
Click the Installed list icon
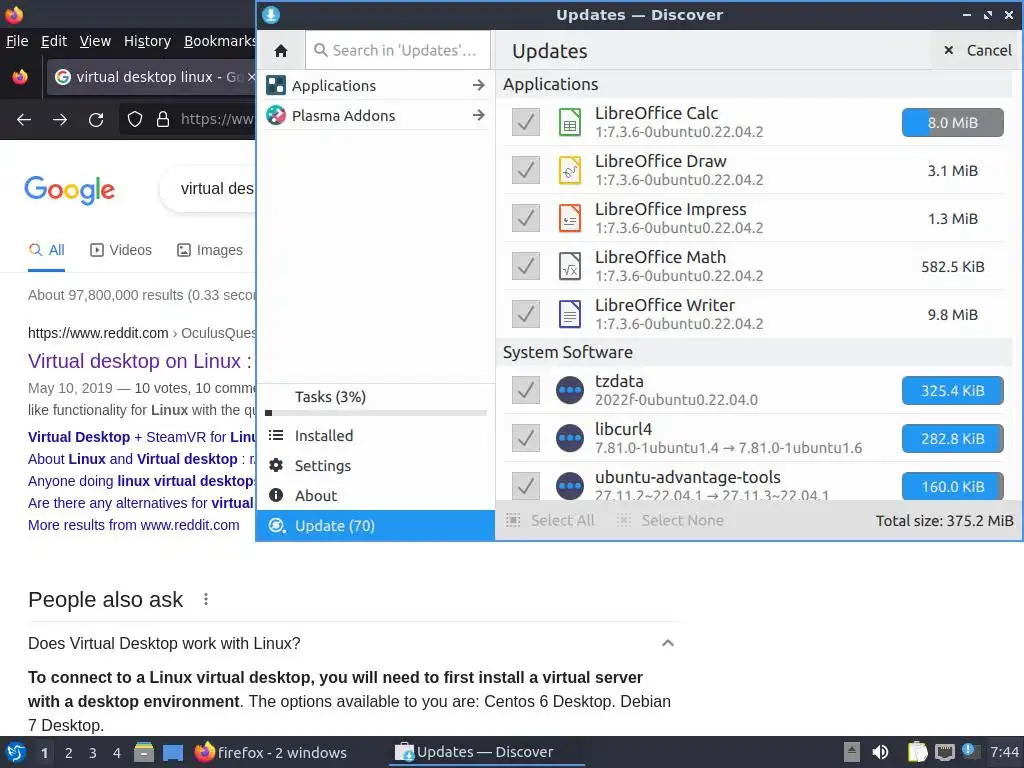(x=276, y=435)
